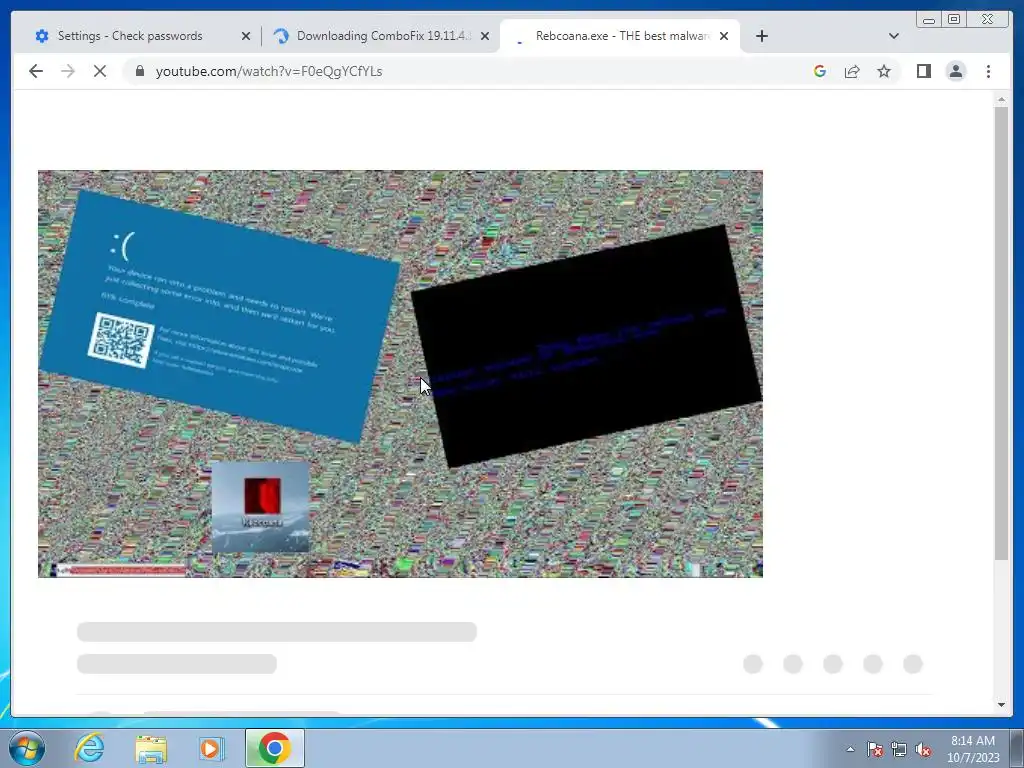The image size is (1024, 768).
Task: Click the Show desktop strip
Action: coord(1017,748)
